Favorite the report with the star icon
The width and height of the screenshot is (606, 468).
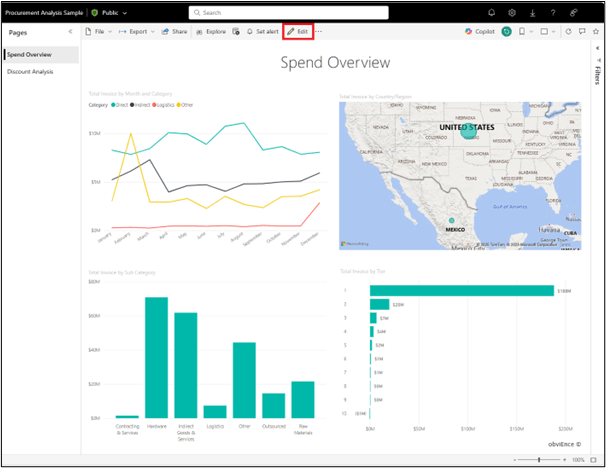596,32
